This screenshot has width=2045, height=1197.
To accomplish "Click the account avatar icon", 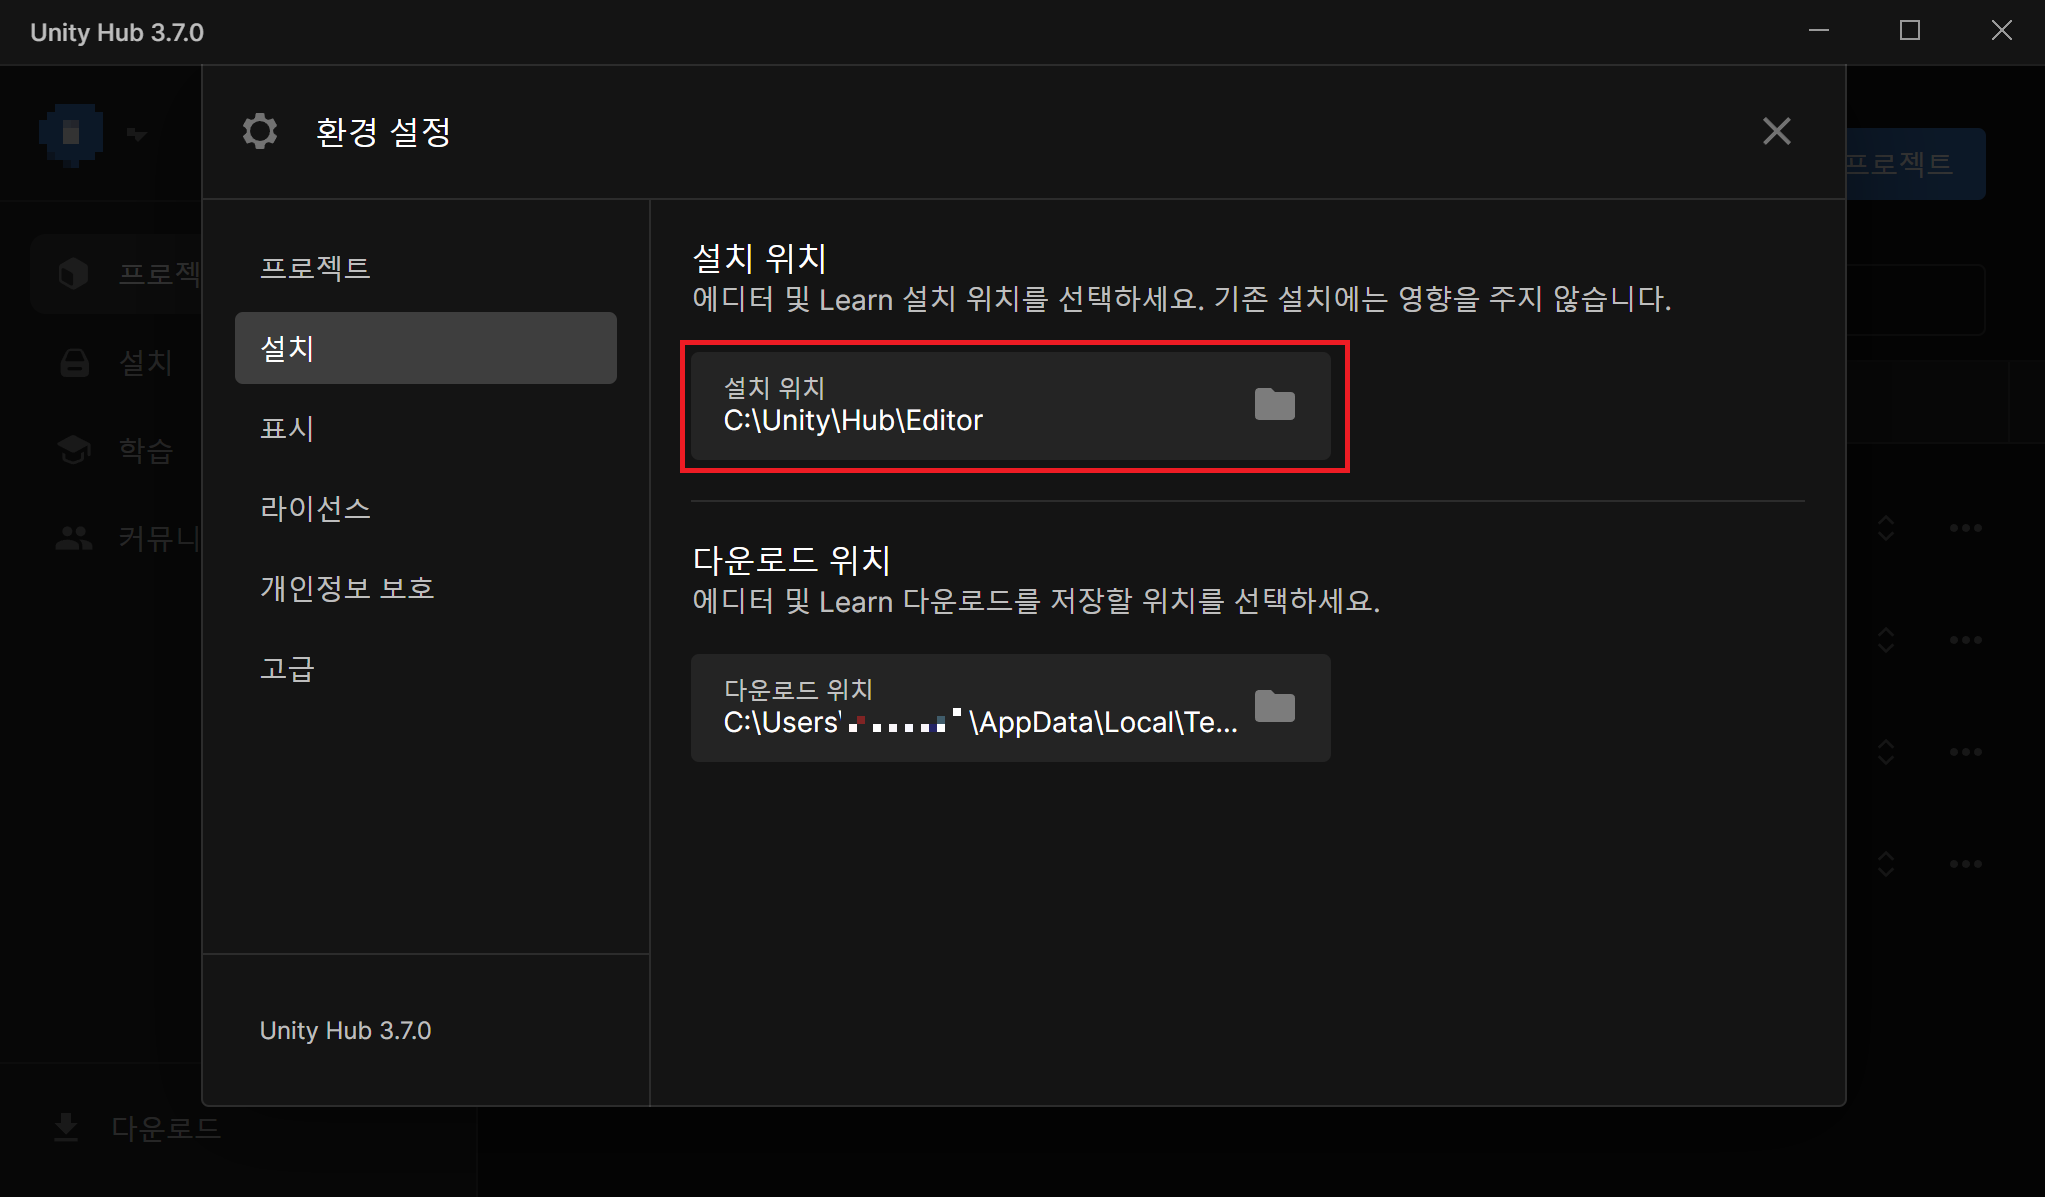I will point(71,133).
